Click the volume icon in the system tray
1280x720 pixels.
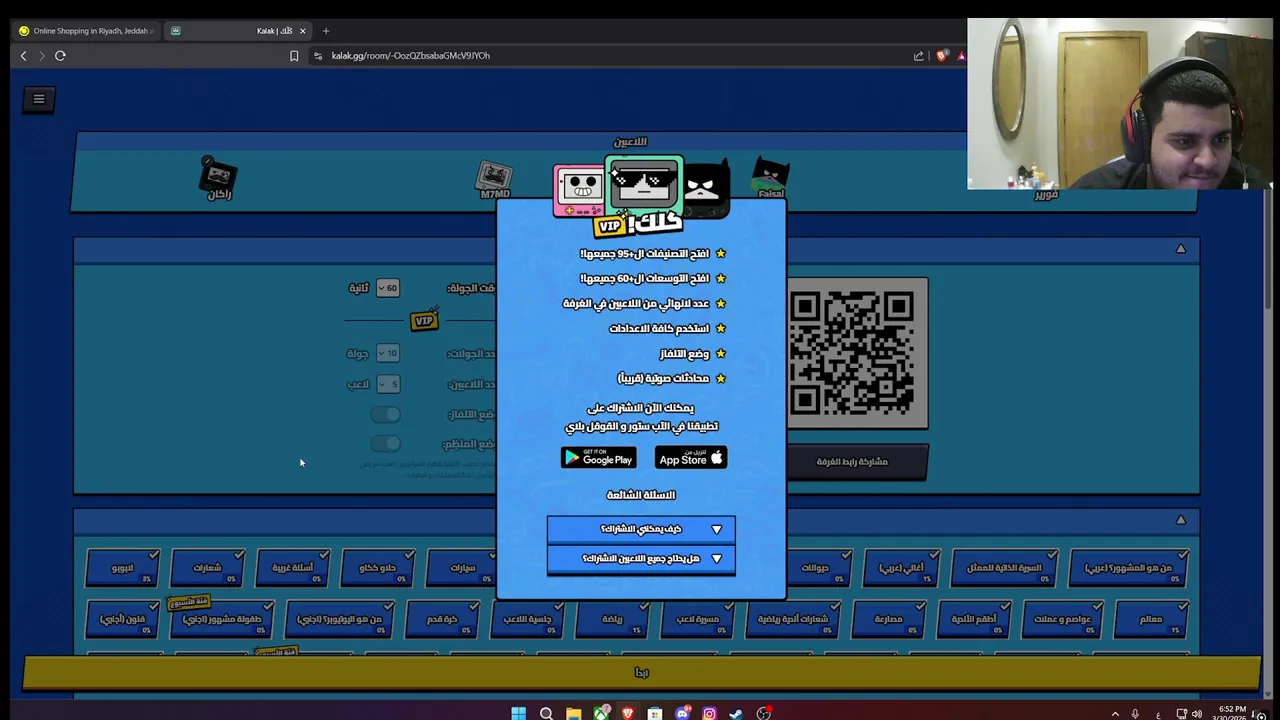click(x=1197, y=714)
